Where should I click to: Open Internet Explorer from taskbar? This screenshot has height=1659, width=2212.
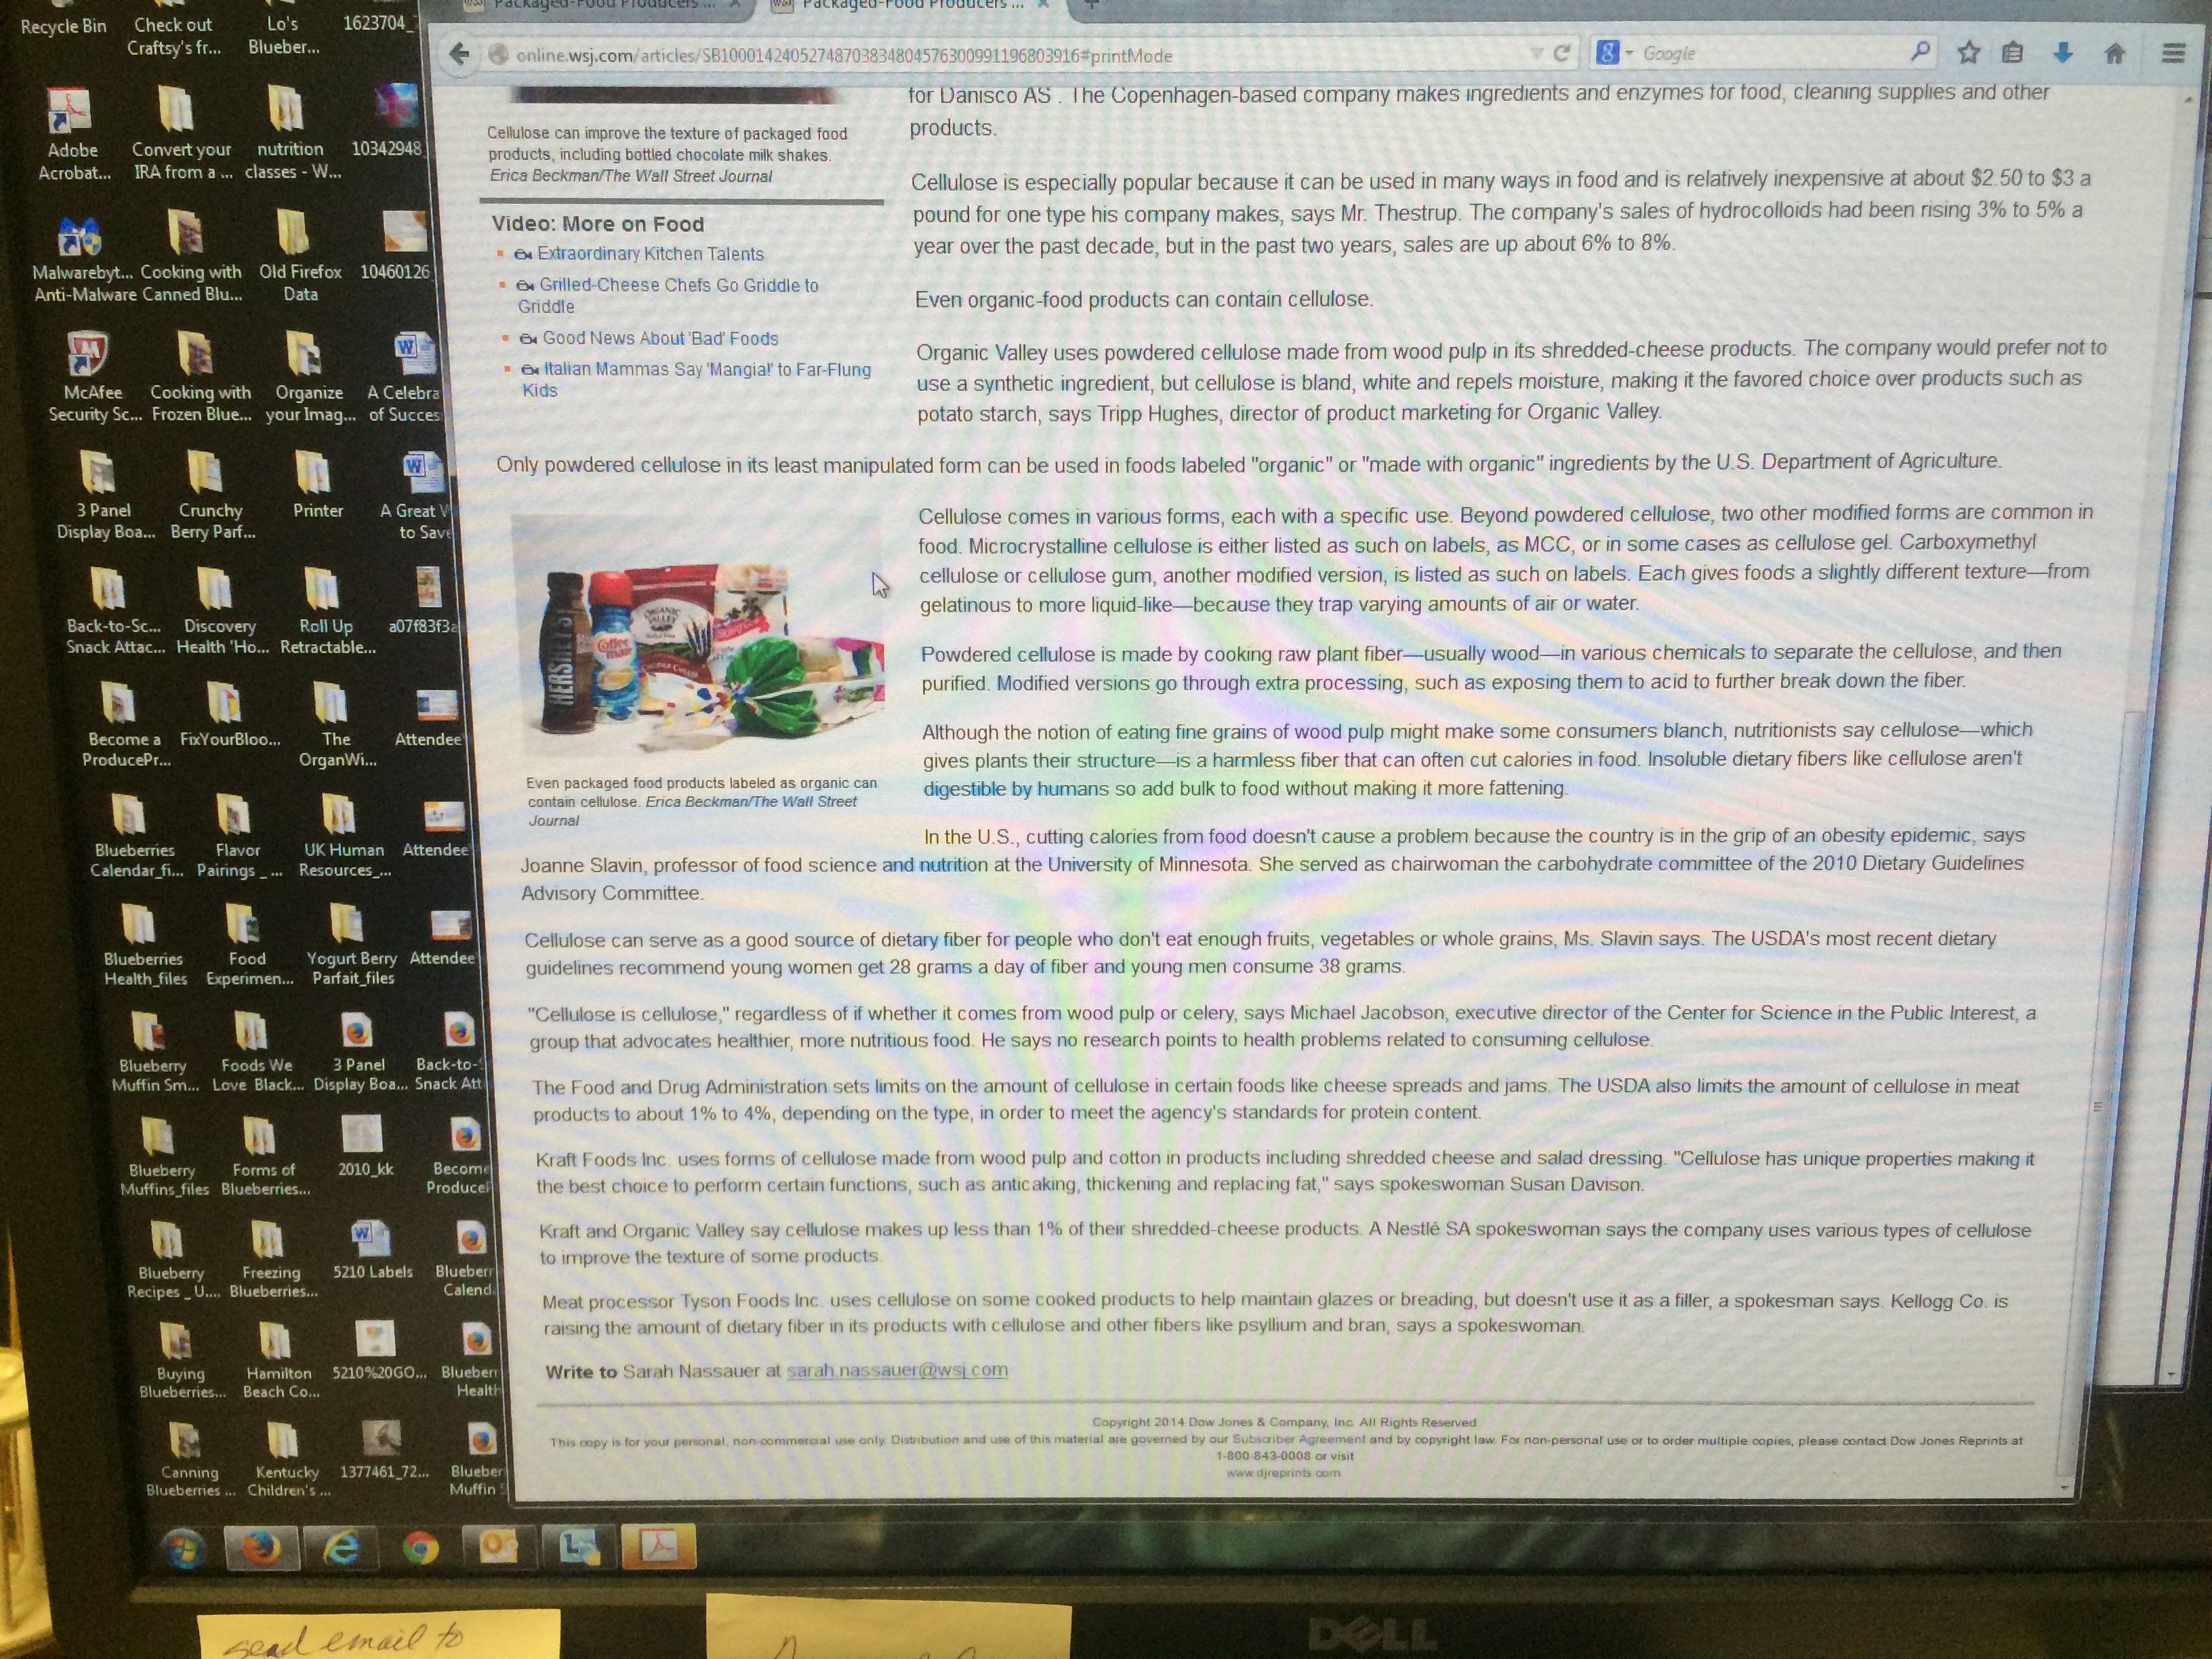click(x=341, y=1548)
